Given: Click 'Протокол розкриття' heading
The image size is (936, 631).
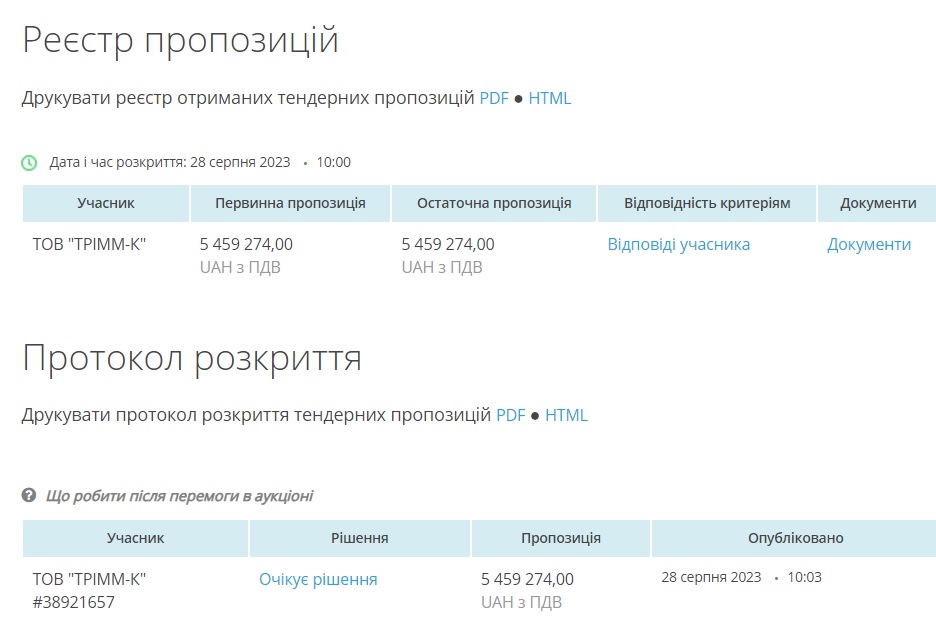Looking at the screenshot, I should (x=192, y=358).
